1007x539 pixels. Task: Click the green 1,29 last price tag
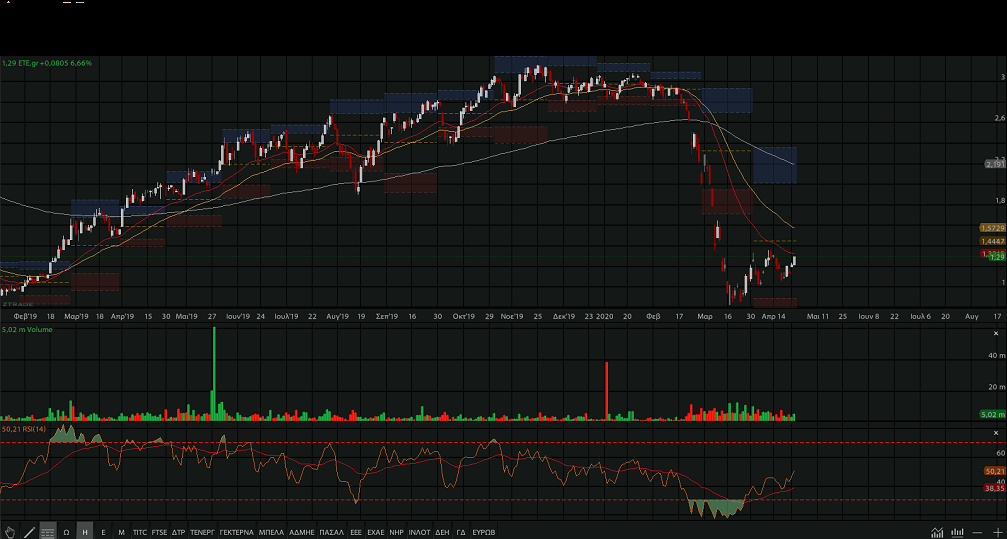997,257
